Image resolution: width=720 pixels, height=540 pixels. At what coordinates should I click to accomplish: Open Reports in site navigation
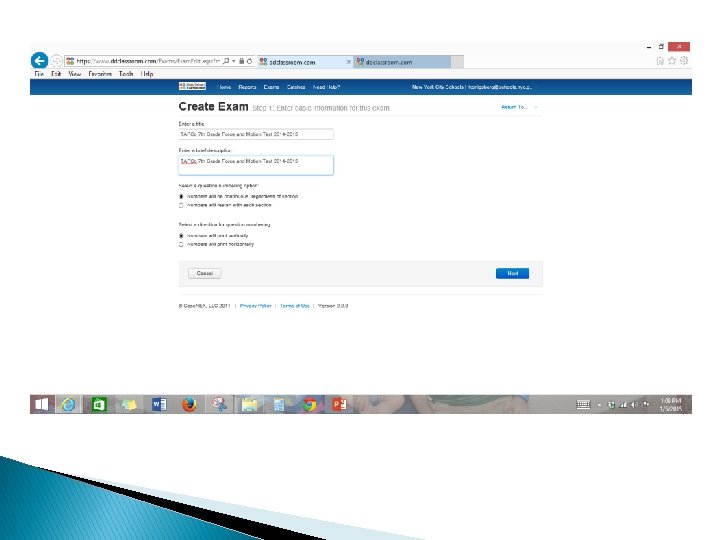[x=247, y=87]
